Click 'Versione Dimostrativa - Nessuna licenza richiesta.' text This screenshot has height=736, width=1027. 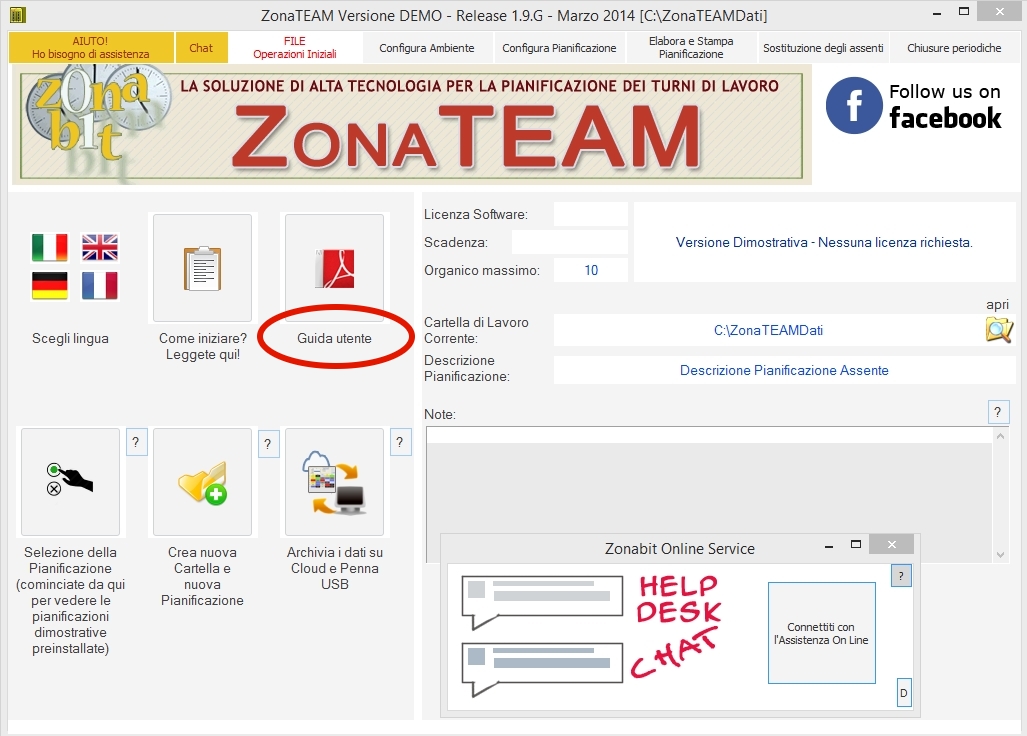coord(825,242)
